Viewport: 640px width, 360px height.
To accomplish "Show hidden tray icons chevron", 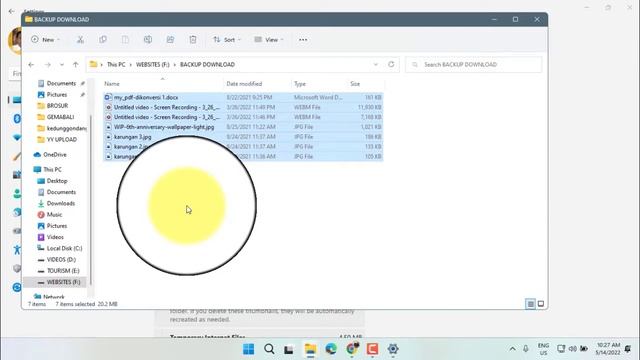I will pos(512,349).
